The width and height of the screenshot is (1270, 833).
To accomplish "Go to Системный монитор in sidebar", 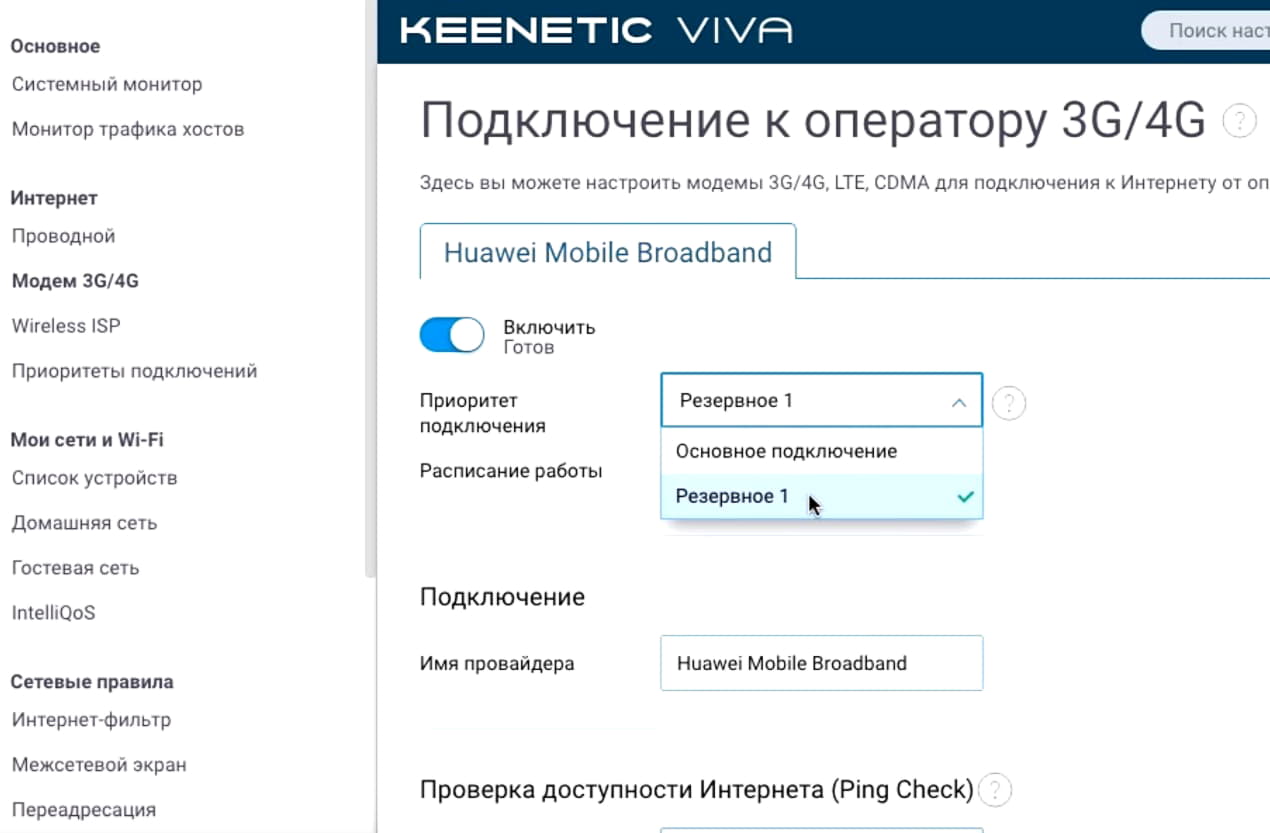I will pos(107,84).
